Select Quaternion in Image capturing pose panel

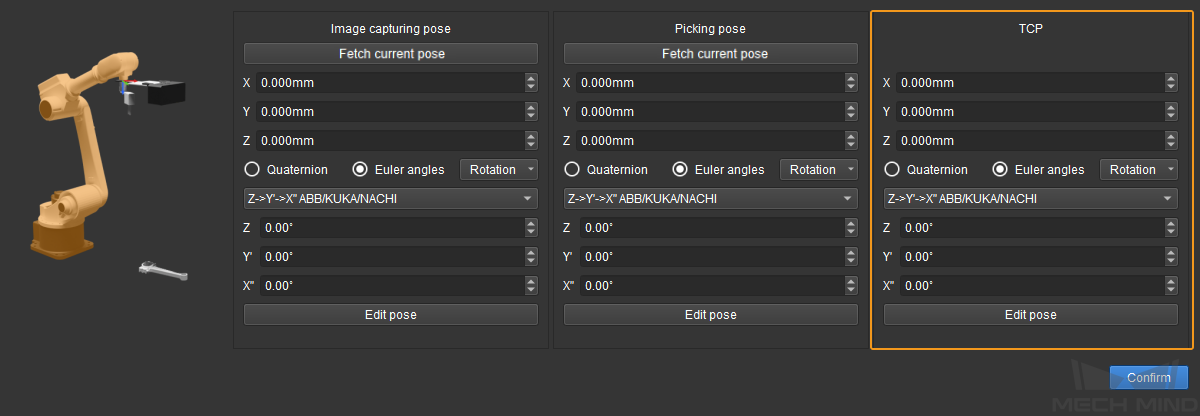253,170
